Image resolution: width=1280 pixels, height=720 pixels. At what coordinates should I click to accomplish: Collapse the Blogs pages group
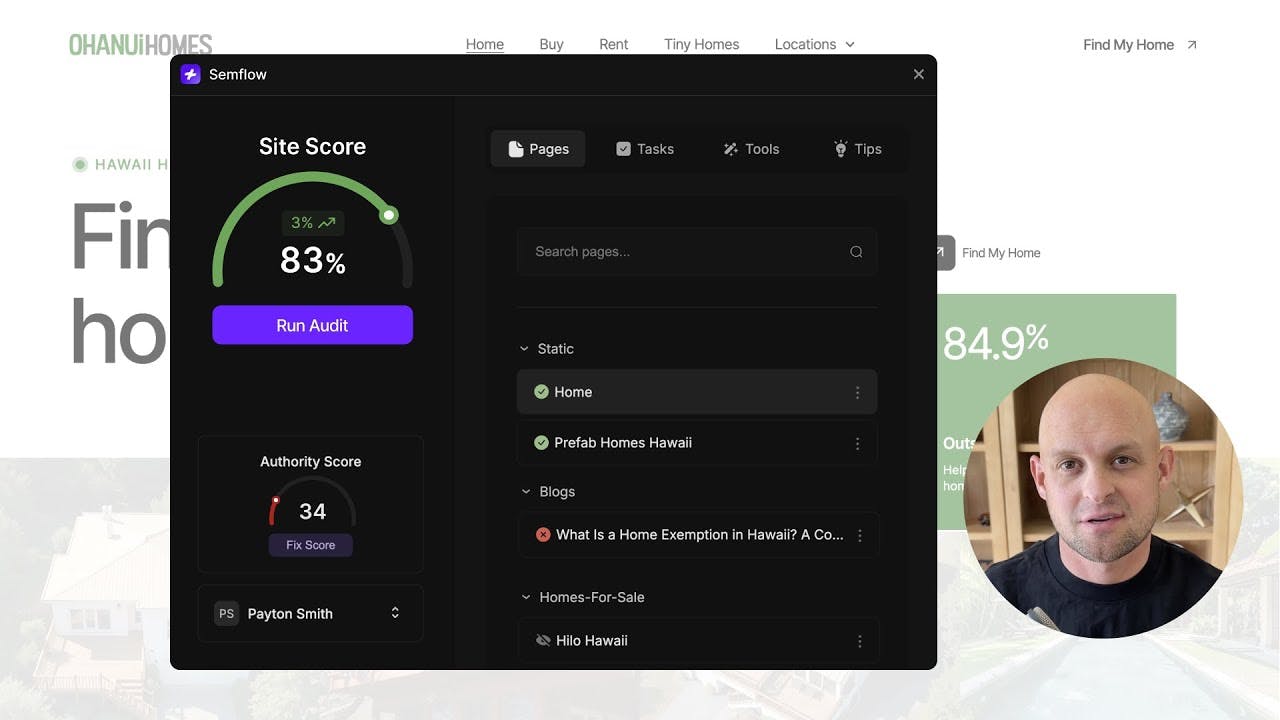[x=525, y=492]
